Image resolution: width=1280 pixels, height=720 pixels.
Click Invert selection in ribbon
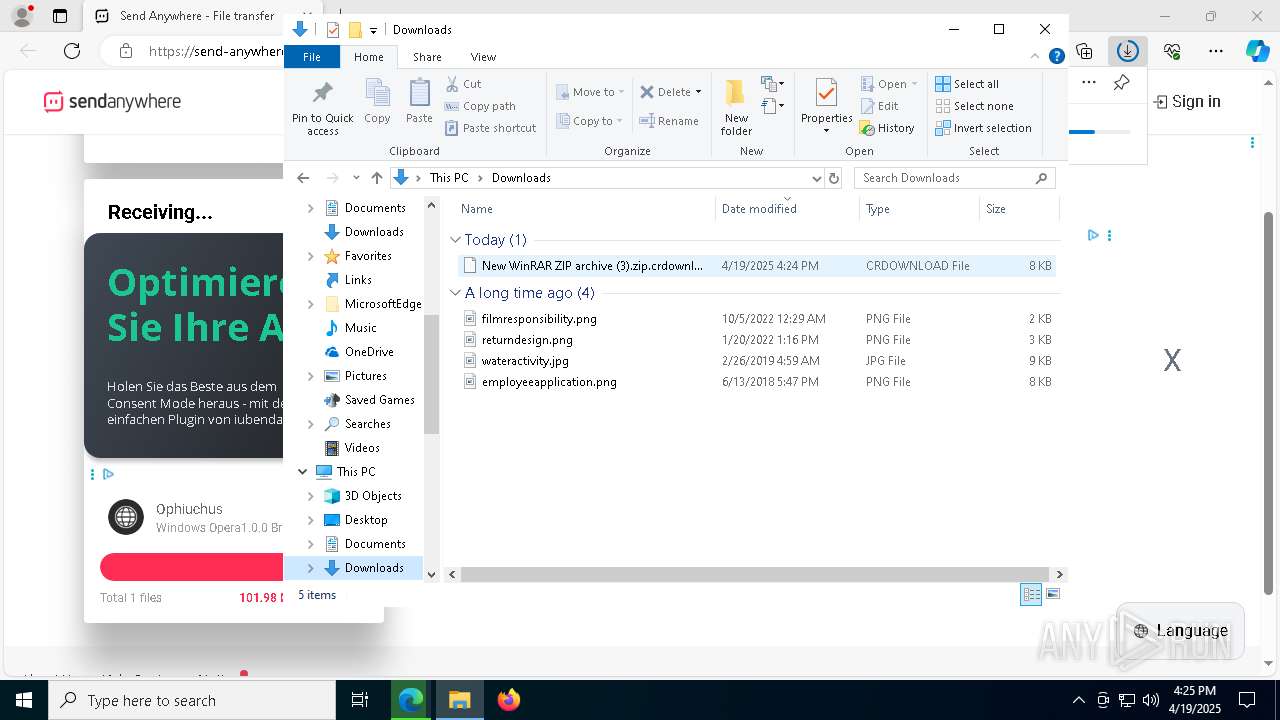(x=983, y=128)
